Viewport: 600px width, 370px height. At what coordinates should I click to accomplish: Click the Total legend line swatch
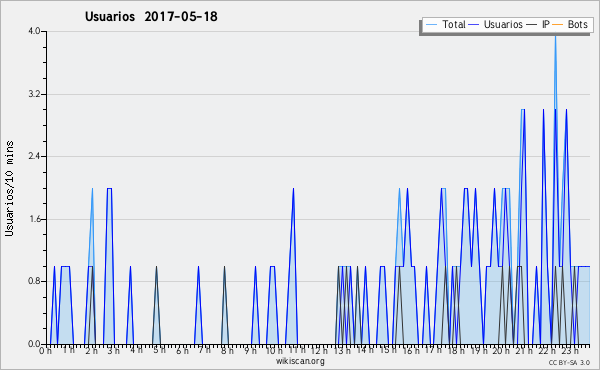(431, 24)
